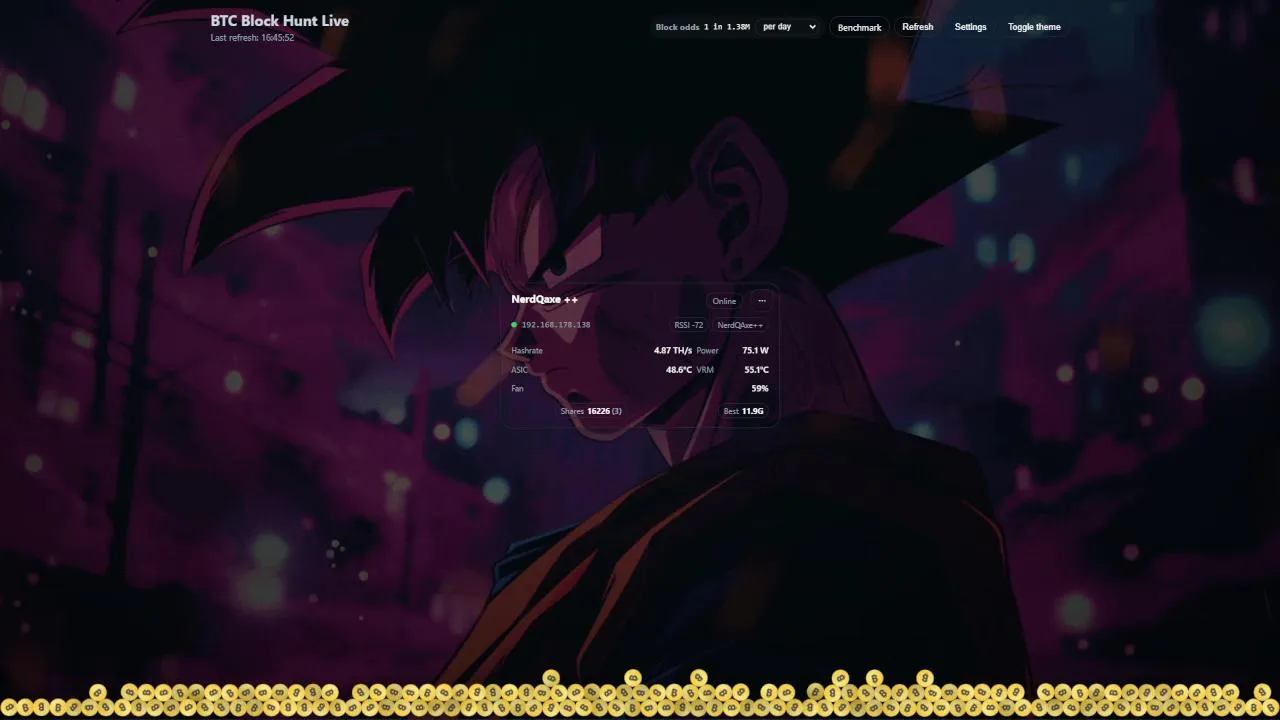Open the per day interval dropdown

[x=788, y=27]
